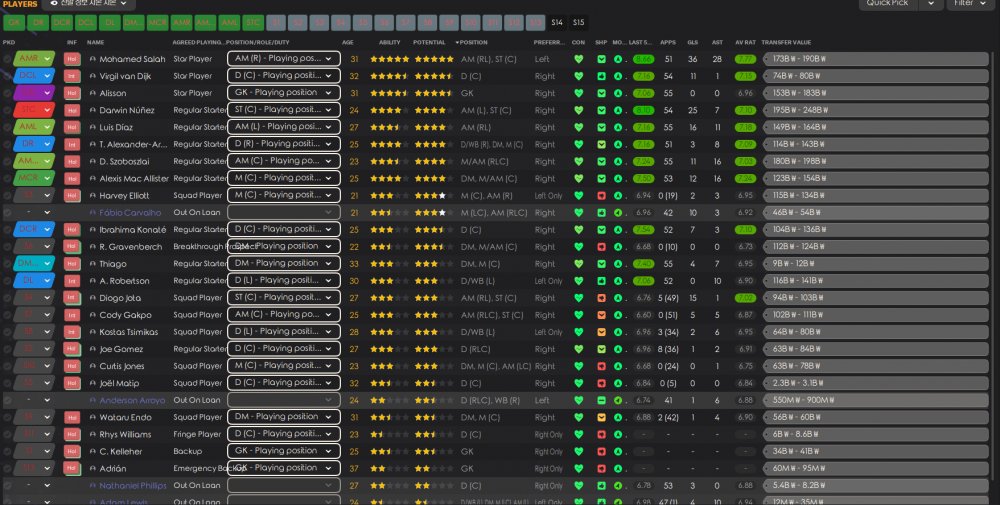Click the info badge next to Adrián
Screen dimensions: 1000x505
(x=71, y=468)
